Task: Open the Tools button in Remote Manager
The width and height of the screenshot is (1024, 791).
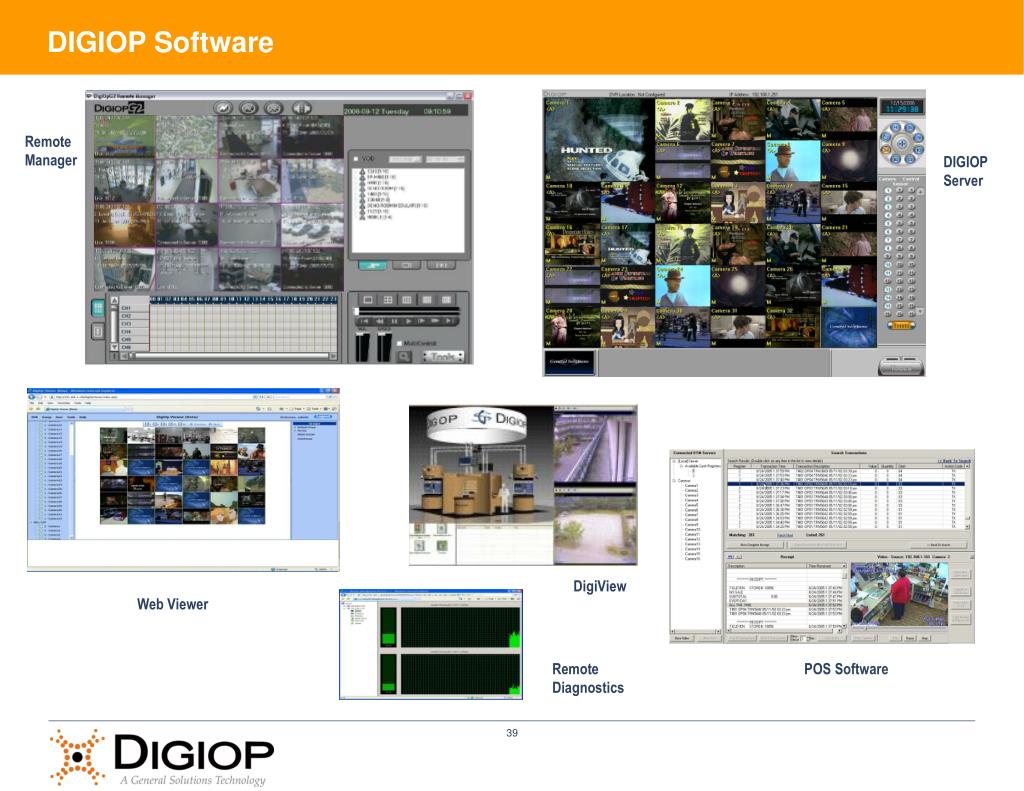Action: pos(443,357)
